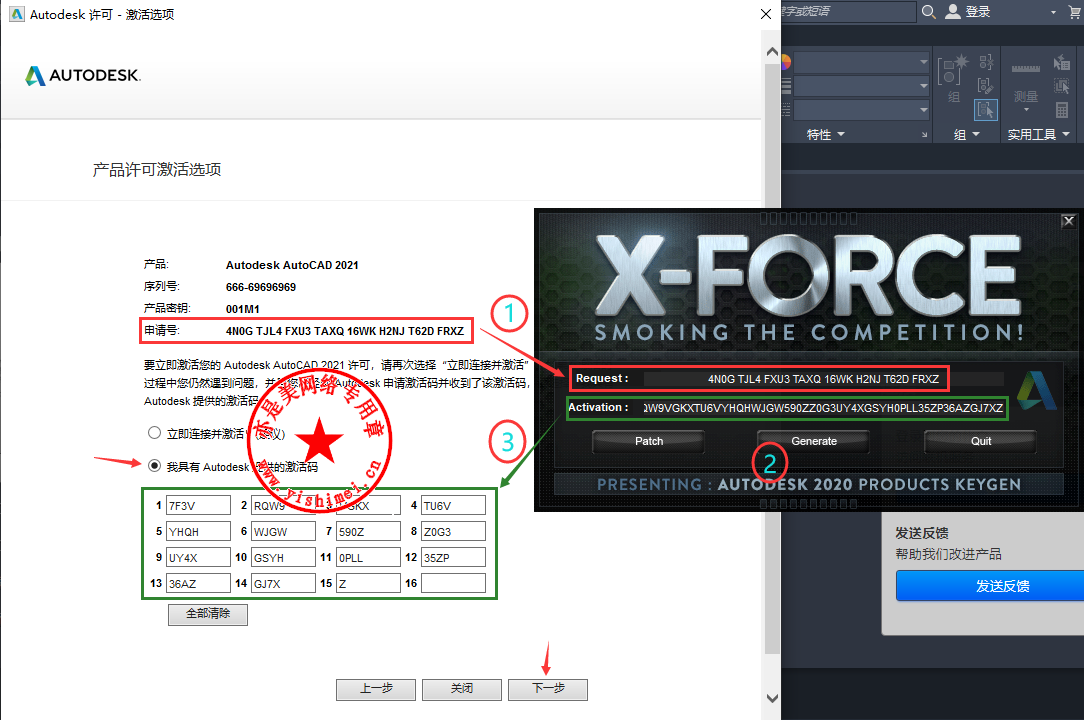Viewport: 1084px width, 720px height.
Task: Click the Measure (测量) ruler icon
Action: pos(1026,68)
